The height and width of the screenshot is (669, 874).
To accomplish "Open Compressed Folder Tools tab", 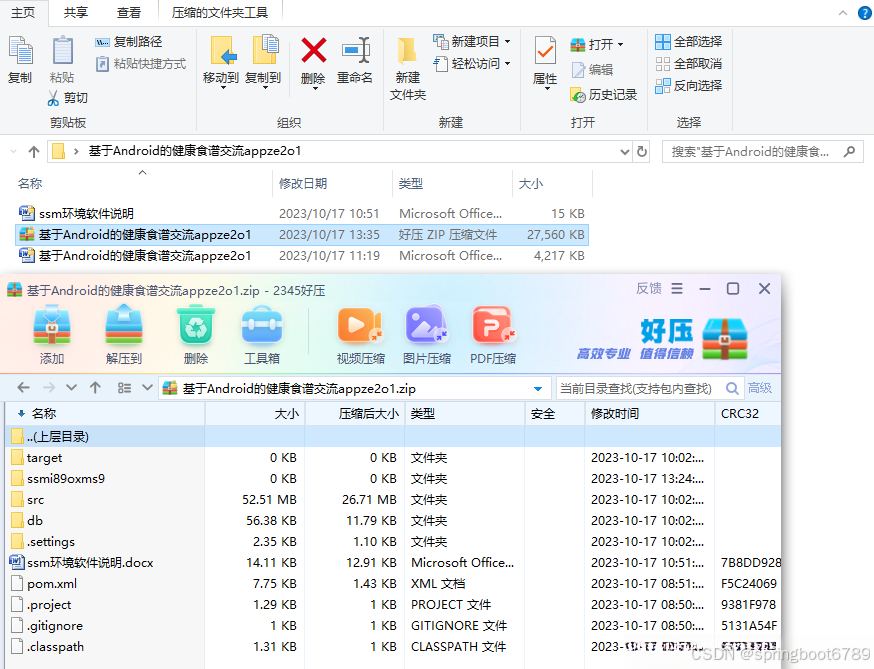I will [x=220, y=12].
